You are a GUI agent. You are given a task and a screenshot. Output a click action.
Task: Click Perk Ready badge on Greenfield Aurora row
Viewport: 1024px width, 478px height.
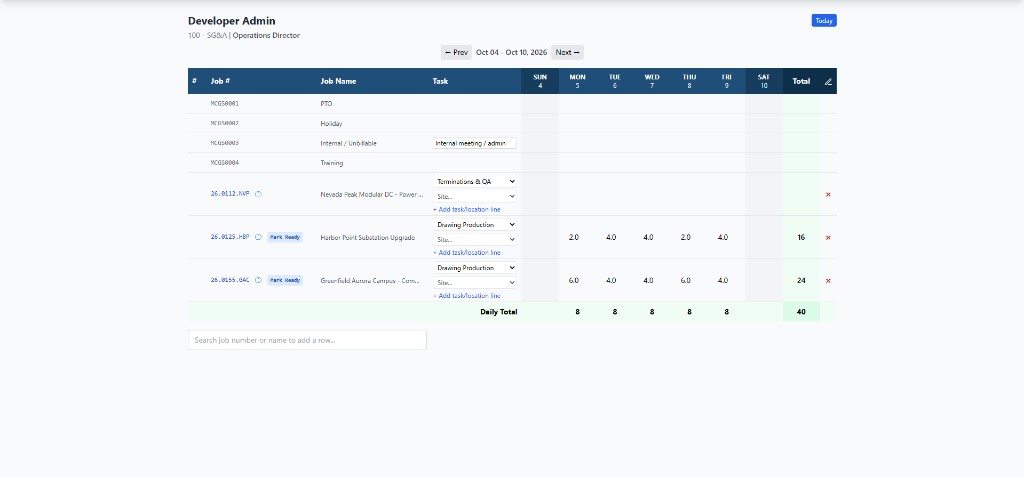click(285, 280)
